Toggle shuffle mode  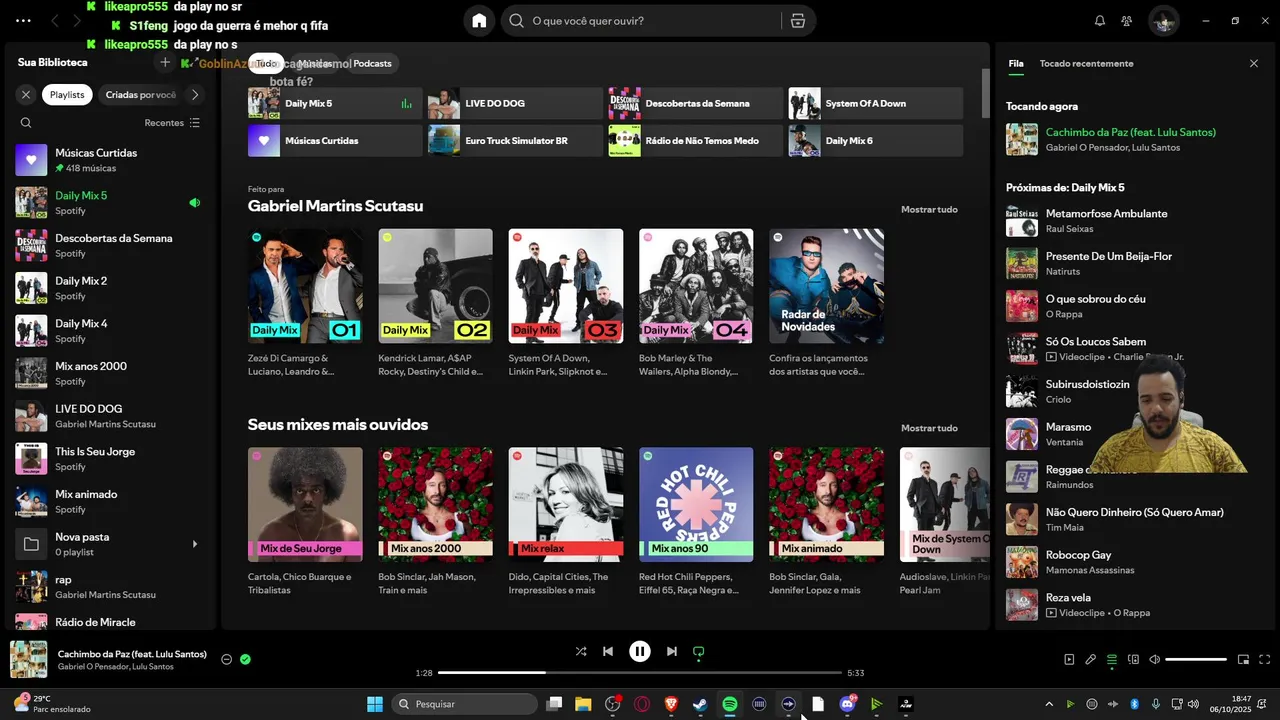click(581, 651)
